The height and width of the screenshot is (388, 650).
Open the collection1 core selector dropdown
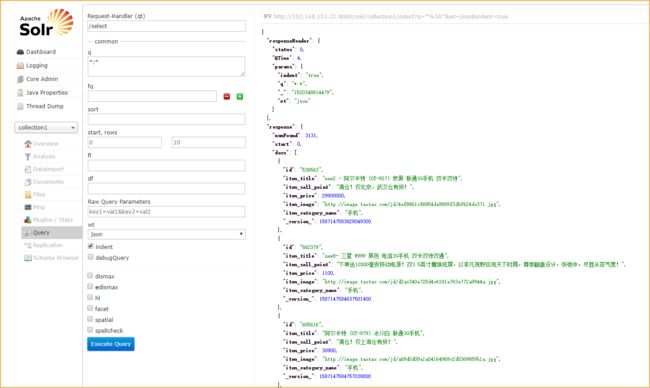tap(46, 128)
